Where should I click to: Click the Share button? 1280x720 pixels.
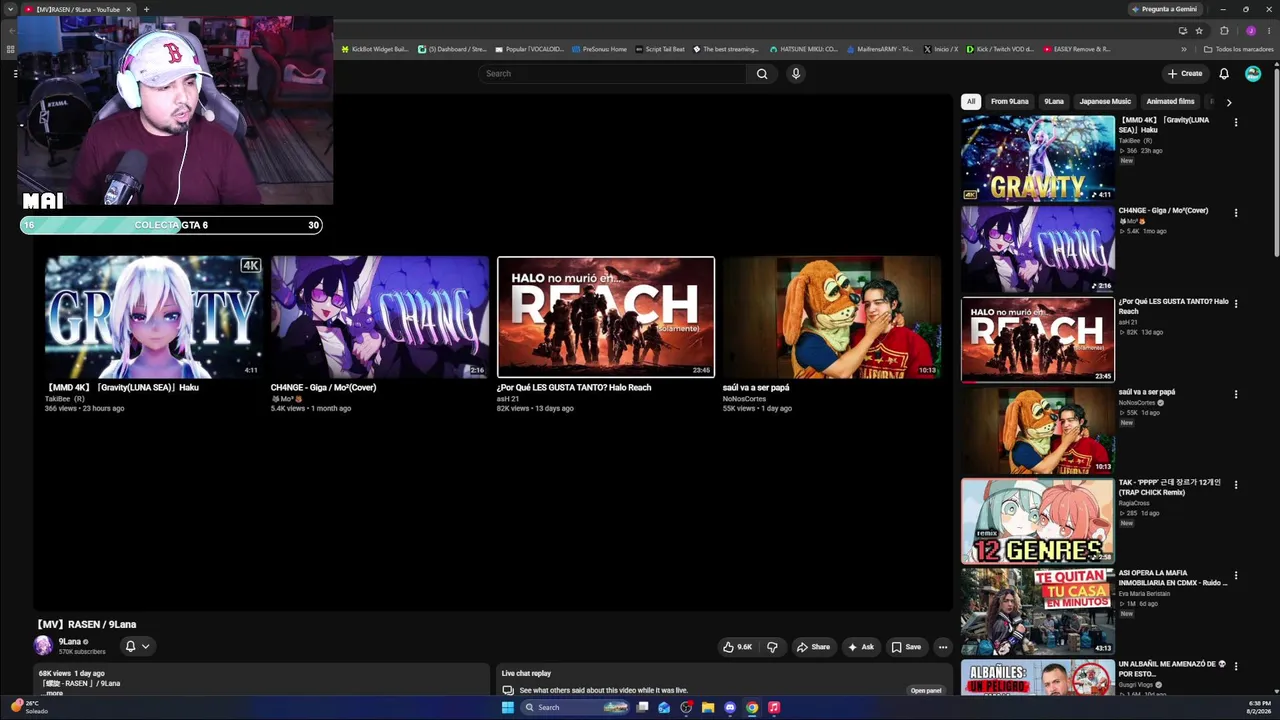813,647
